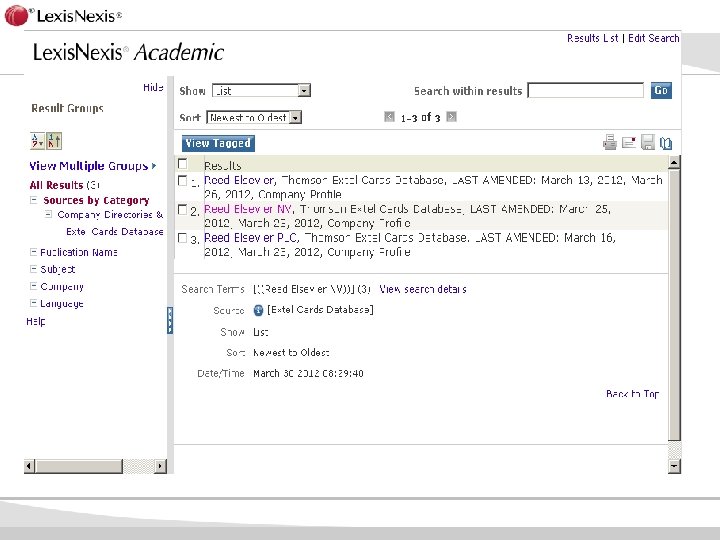Print results using the printer icon
The image size is (720, 540).
610,142
